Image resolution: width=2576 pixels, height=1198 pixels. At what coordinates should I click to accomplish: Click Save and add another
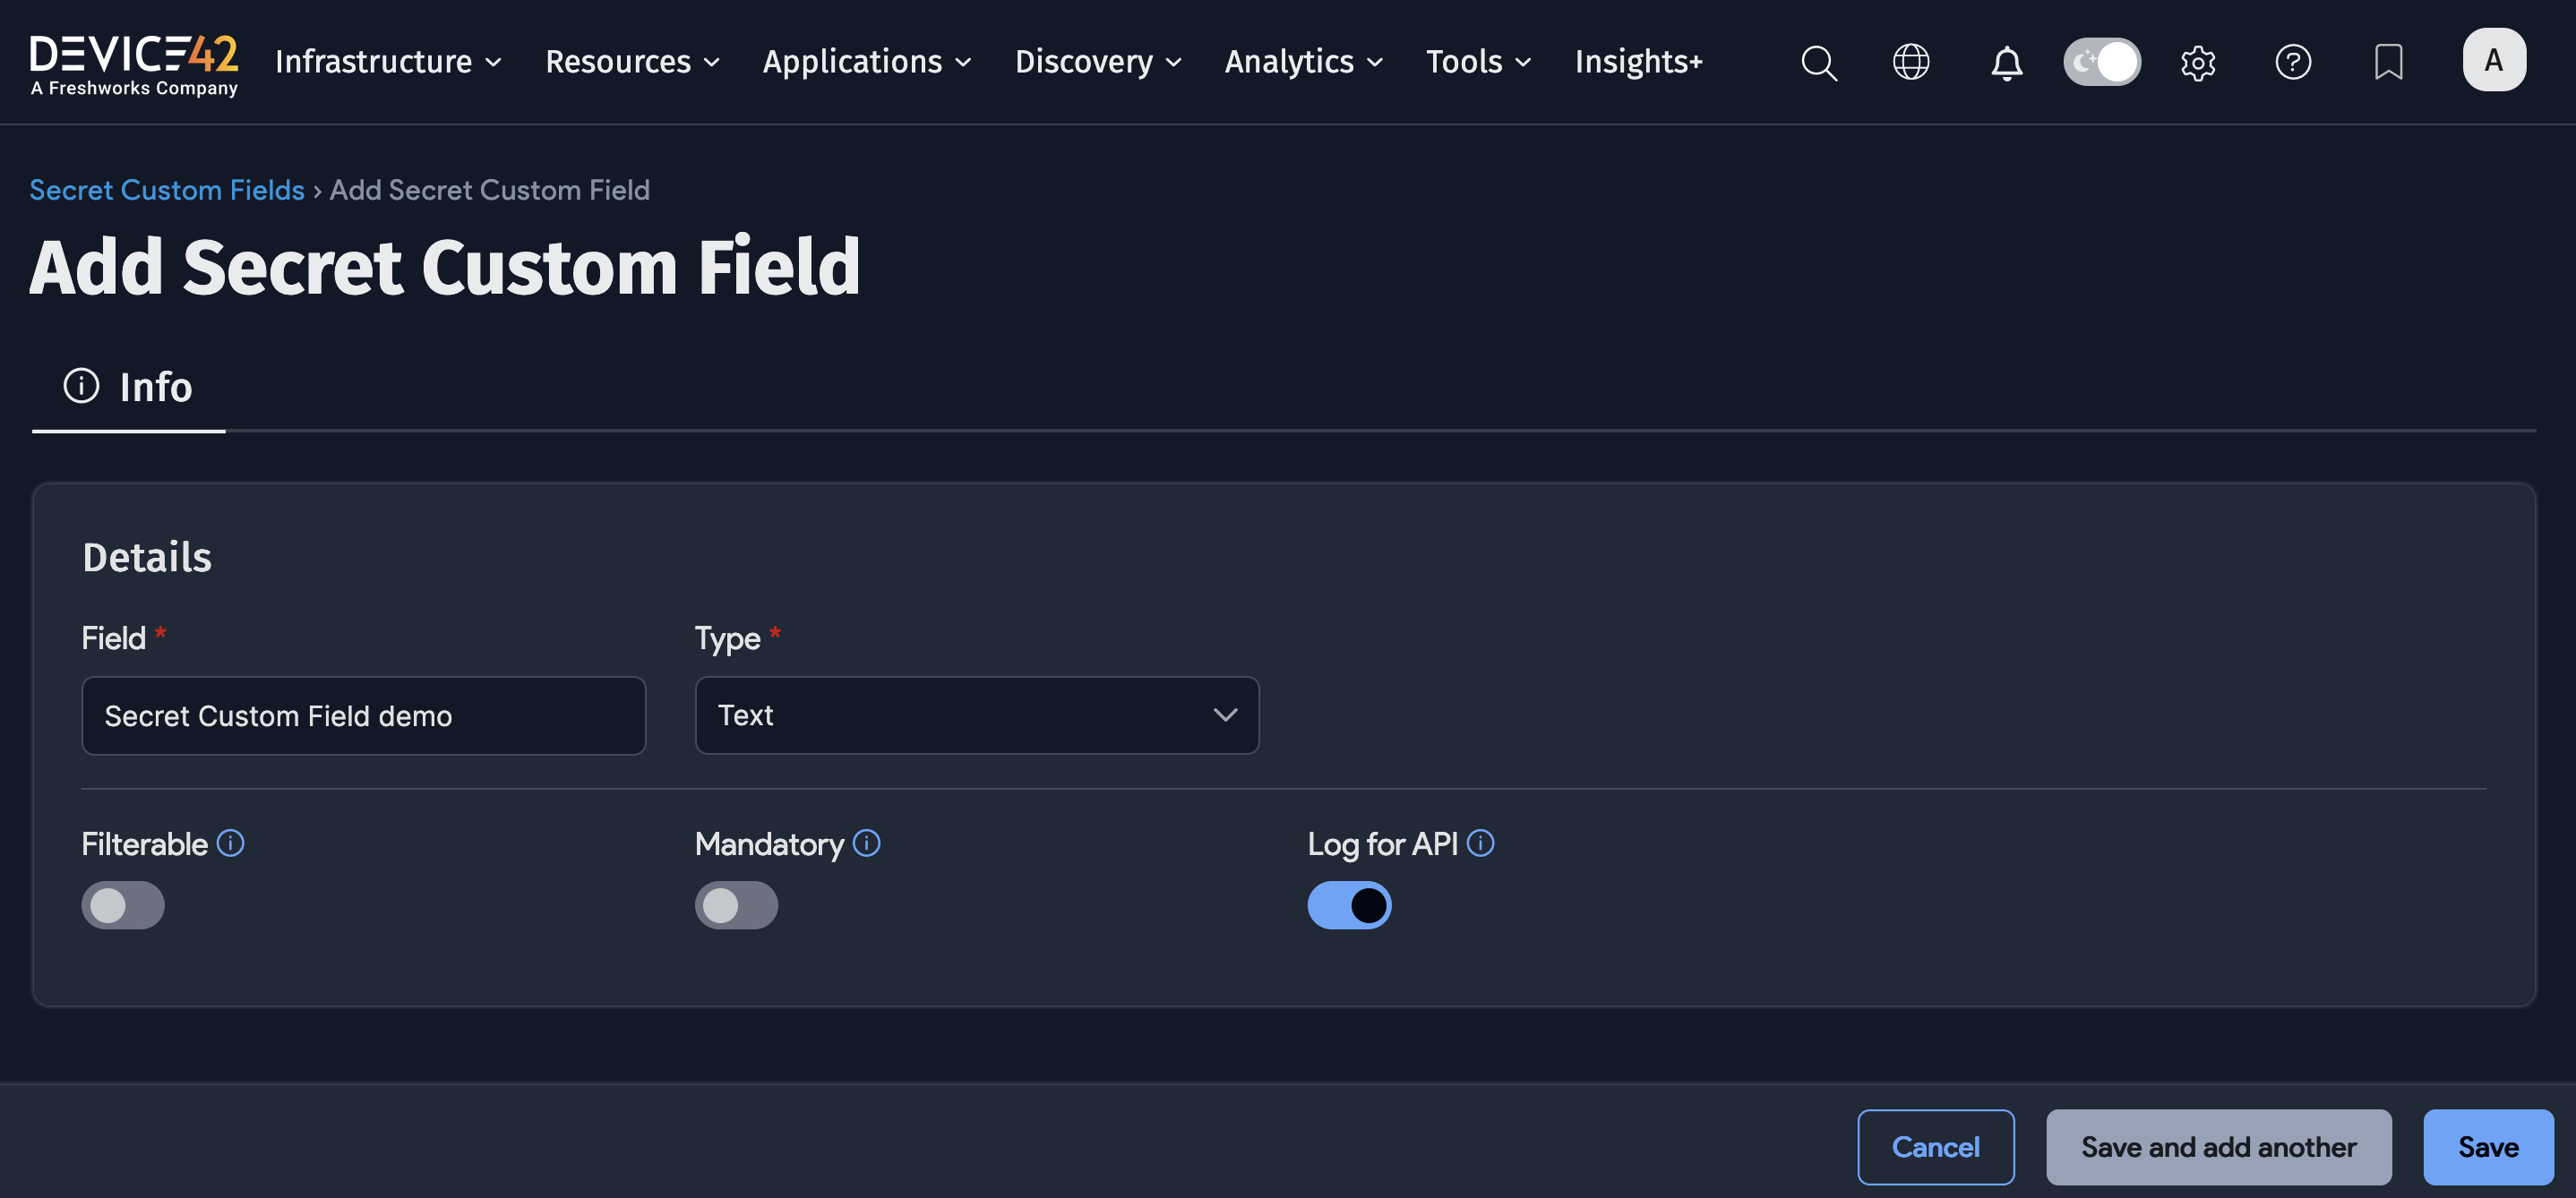2219,1147
